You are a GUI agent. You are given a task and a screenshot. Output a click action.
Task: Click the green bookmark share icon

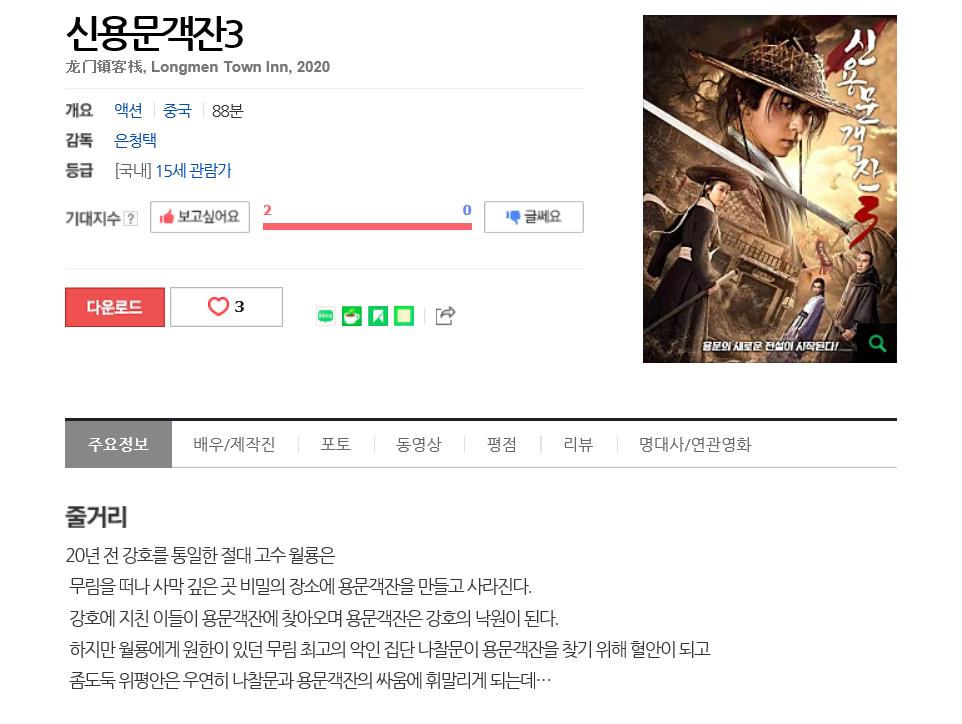[x=378, y=316]
